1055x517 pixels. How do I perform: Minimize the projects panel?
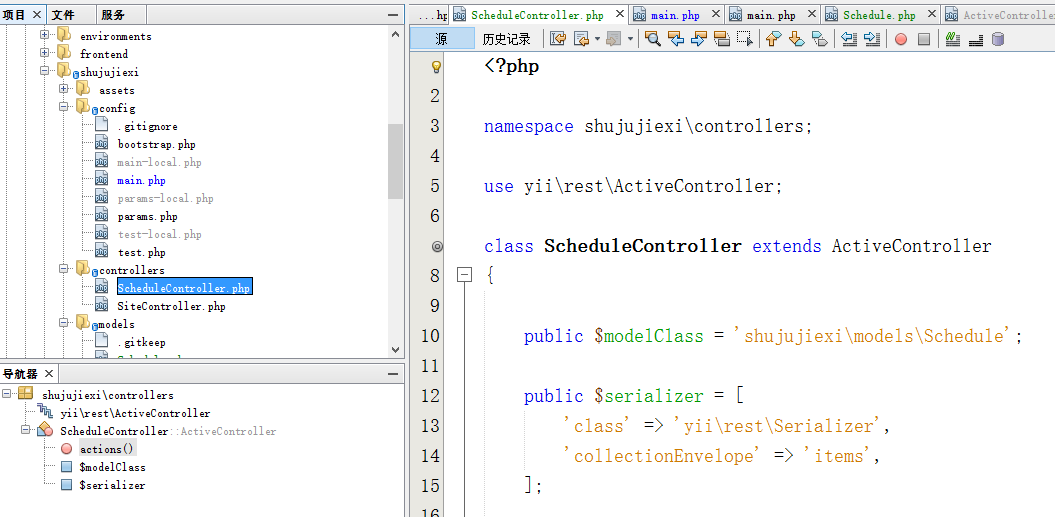tap(393, 15)
